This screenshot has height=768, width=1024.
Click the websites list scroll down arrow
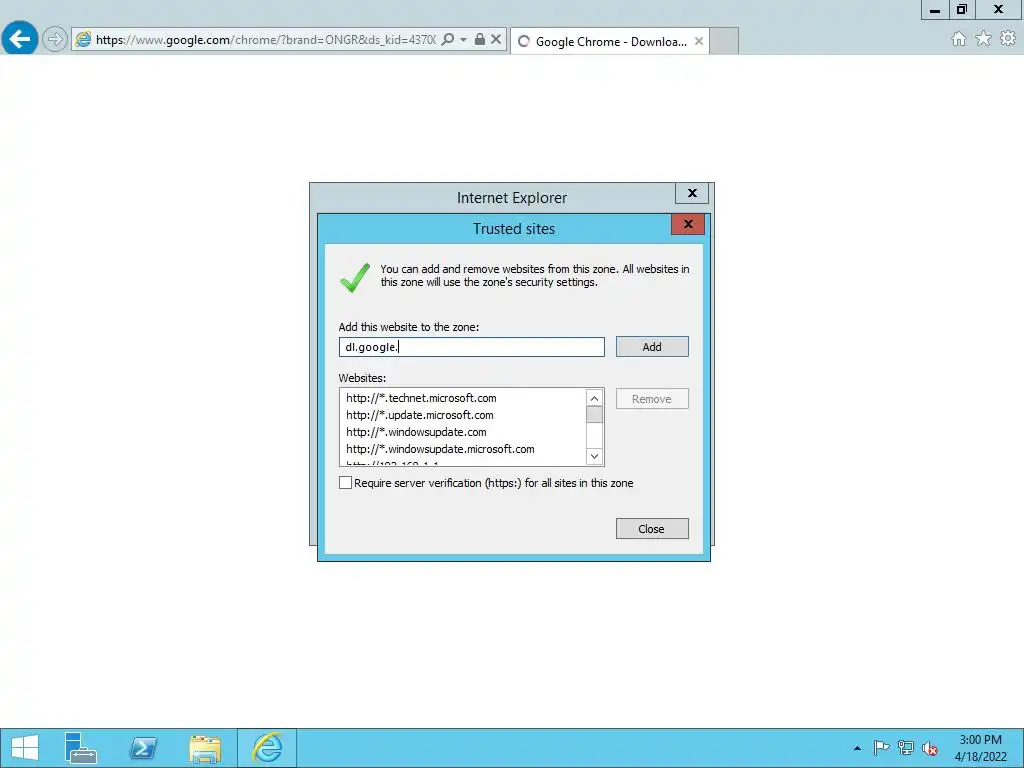point(594,456)
